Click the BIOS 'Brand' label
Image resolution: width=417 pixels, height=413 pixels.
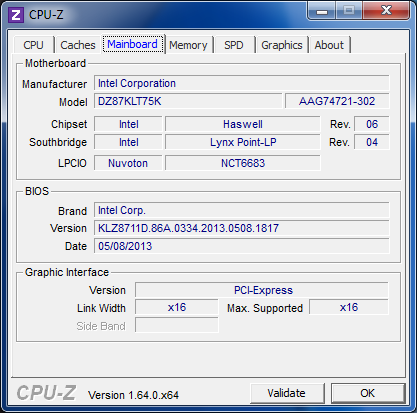point(72,211)
